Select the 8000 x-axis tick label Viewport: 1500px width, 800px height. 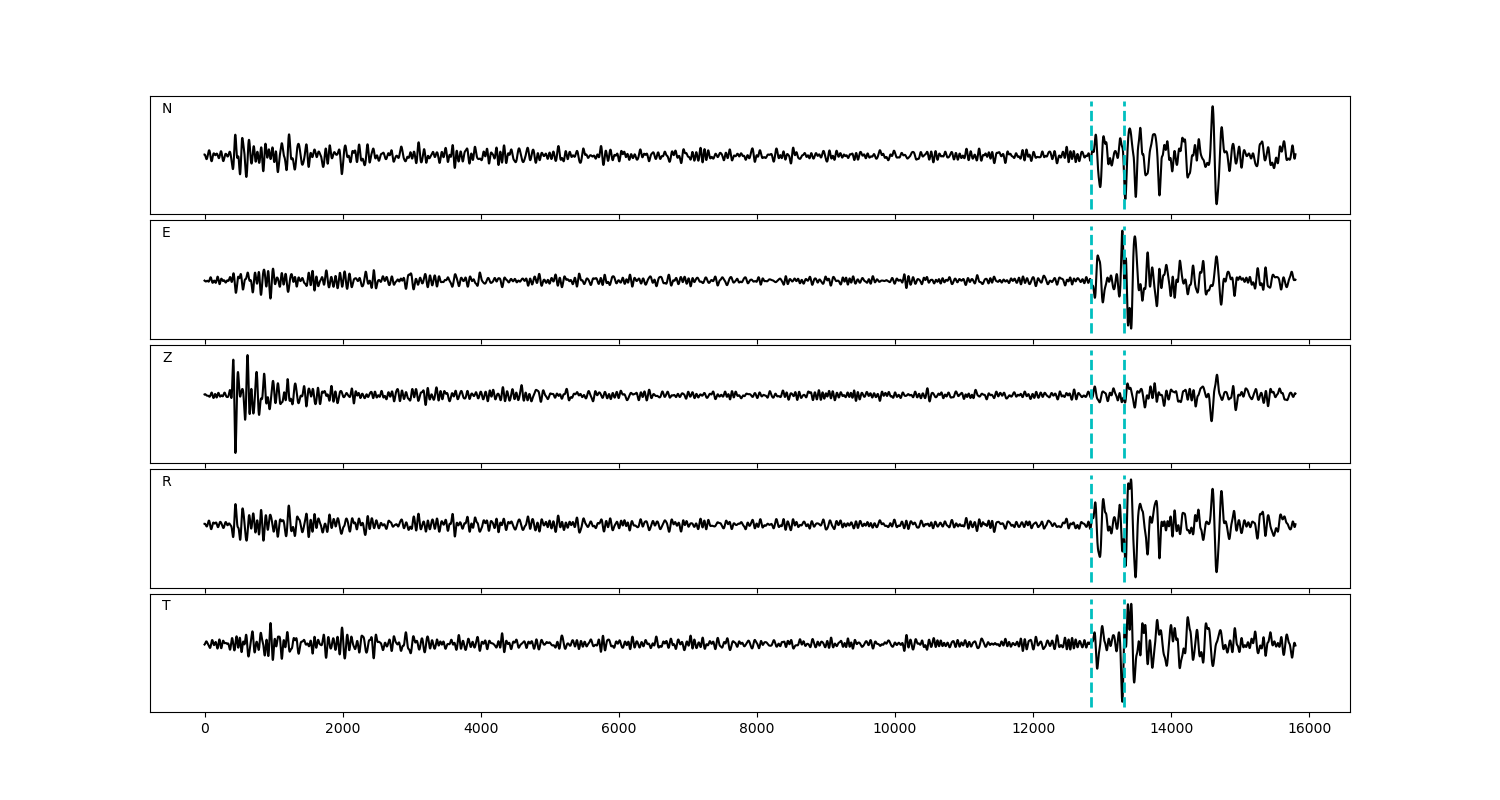pyautogui.click(x=757, y=729)
